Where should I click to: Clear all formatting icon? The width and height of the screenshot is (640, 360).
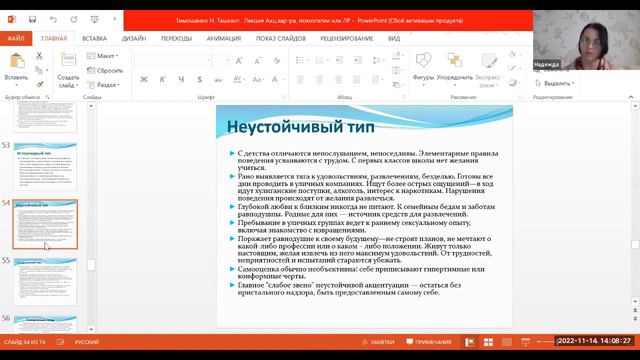click(x=277, y=61)
